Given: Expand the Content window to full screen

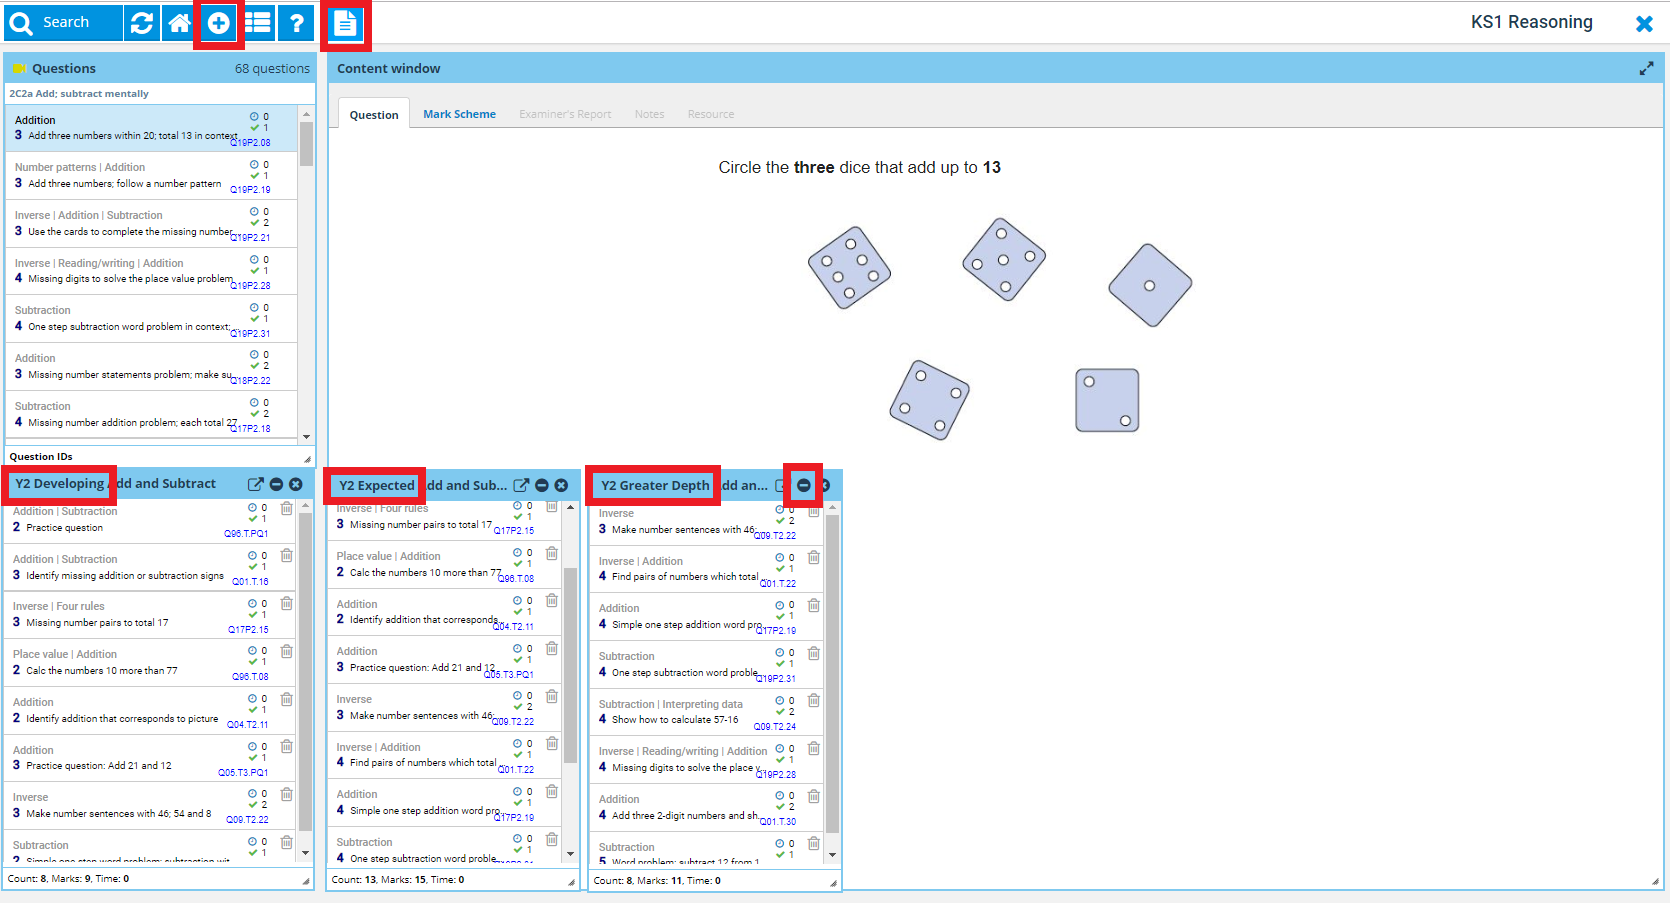Looking at the screenshot, I should [x=1646, y=69].
